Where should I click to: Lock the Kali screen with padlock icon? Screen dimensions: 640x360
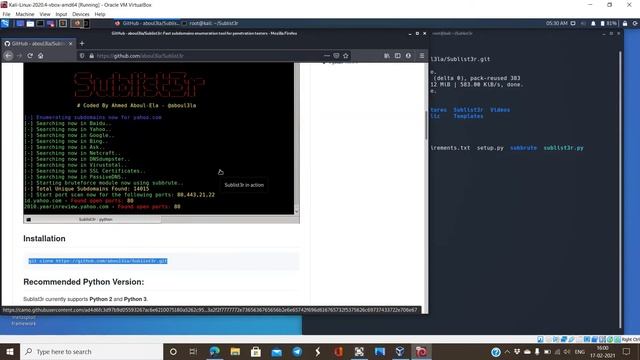point(624,23)
